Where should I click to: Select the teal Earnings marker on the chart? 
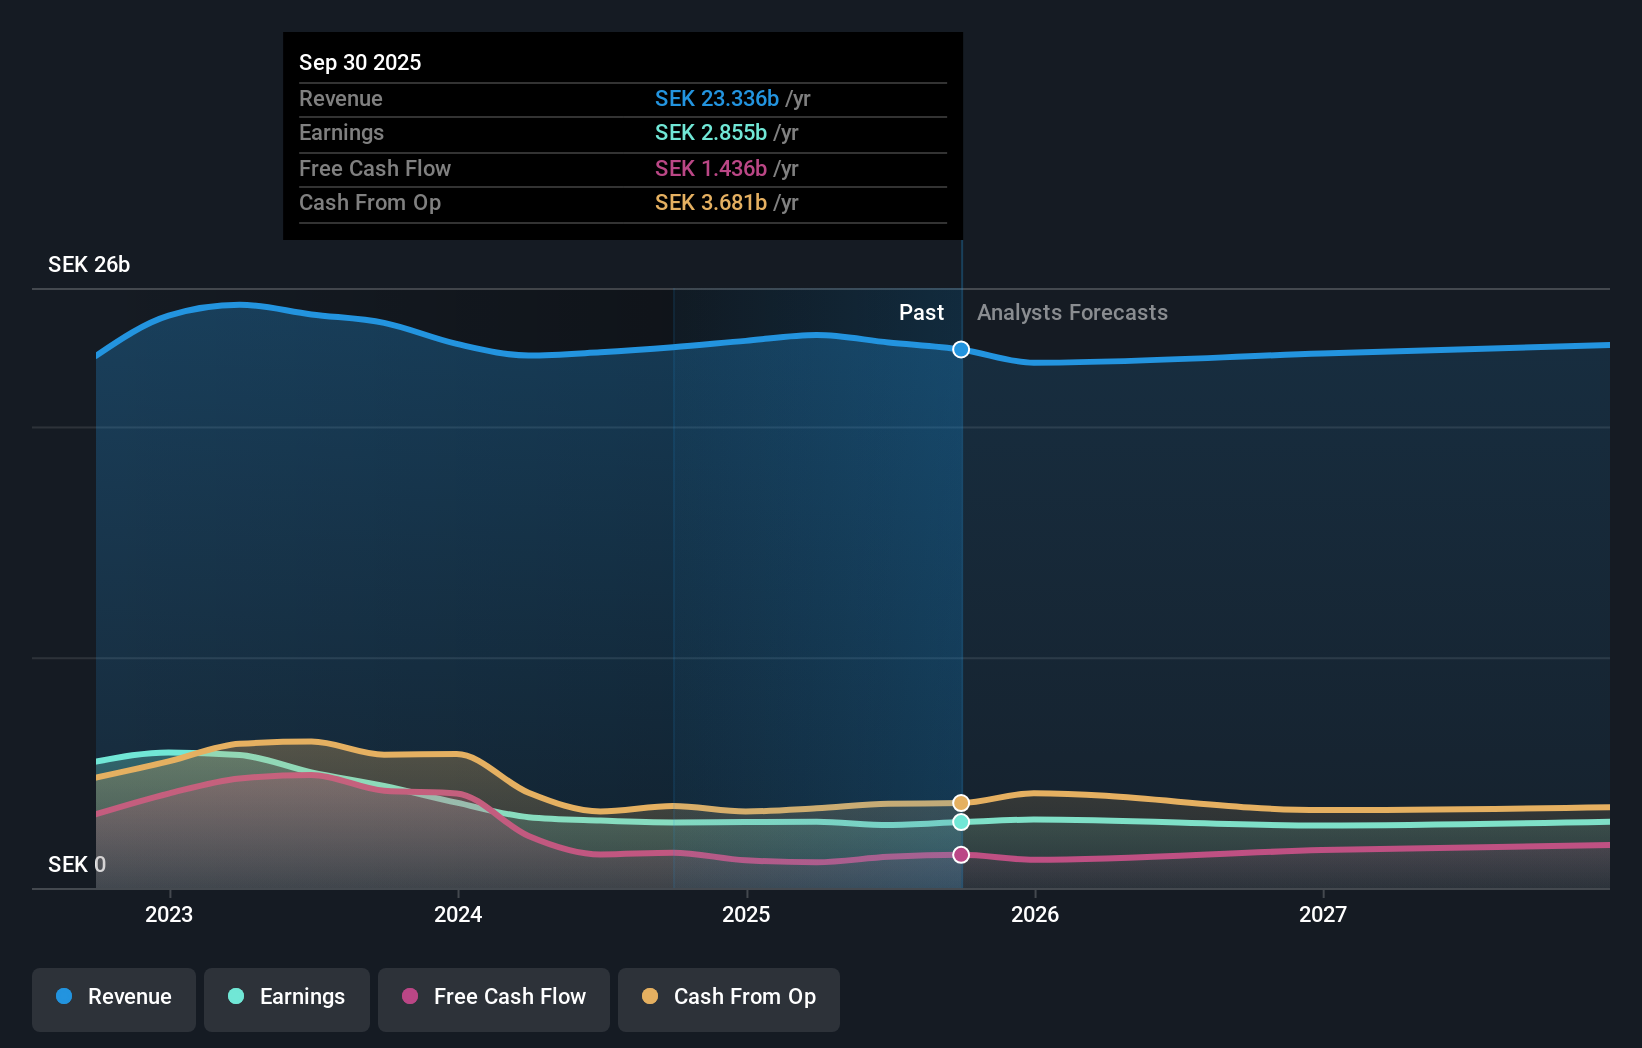pyautogui.click(x=960, y=823)
